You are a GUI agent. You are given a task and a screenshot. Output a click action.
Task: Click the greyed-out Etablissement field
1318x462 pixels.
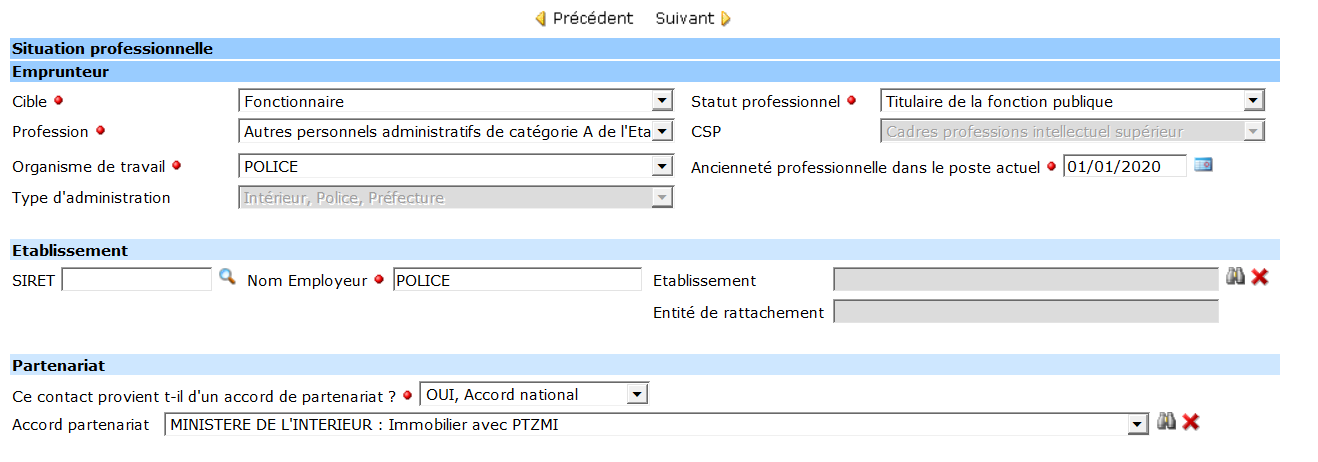pyautogui.click(x=1025, y=280)
